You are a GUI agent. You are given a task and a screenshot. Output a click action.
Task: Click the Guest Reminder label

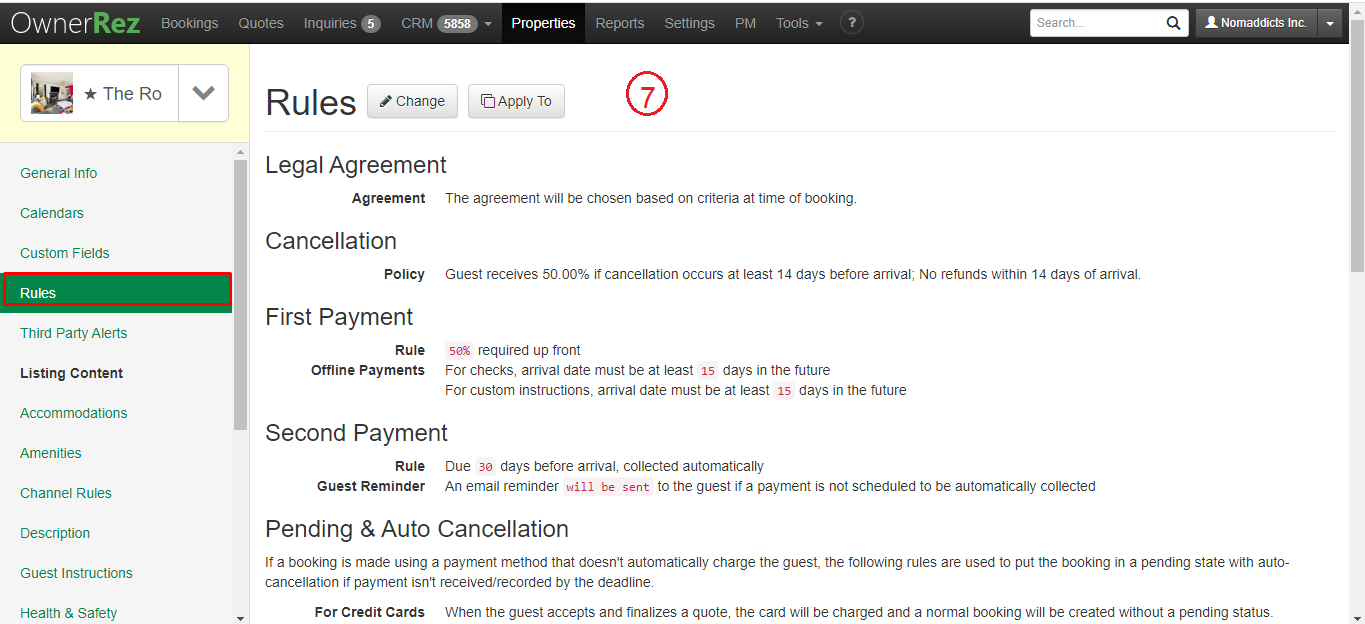click(371, 486)
